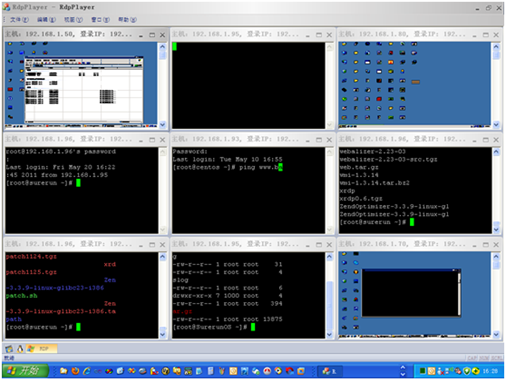
Task: Click the first icon in the bottom RdpPlayer toolbar
Action: (9, 349)
